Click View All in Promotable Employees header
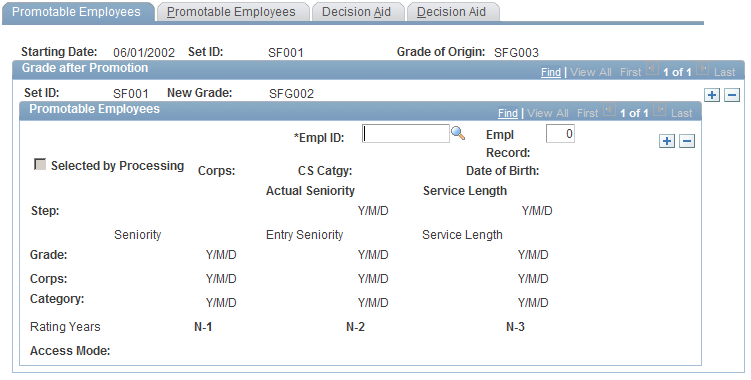The image size is (751, 380). click(x=548, y=113)
